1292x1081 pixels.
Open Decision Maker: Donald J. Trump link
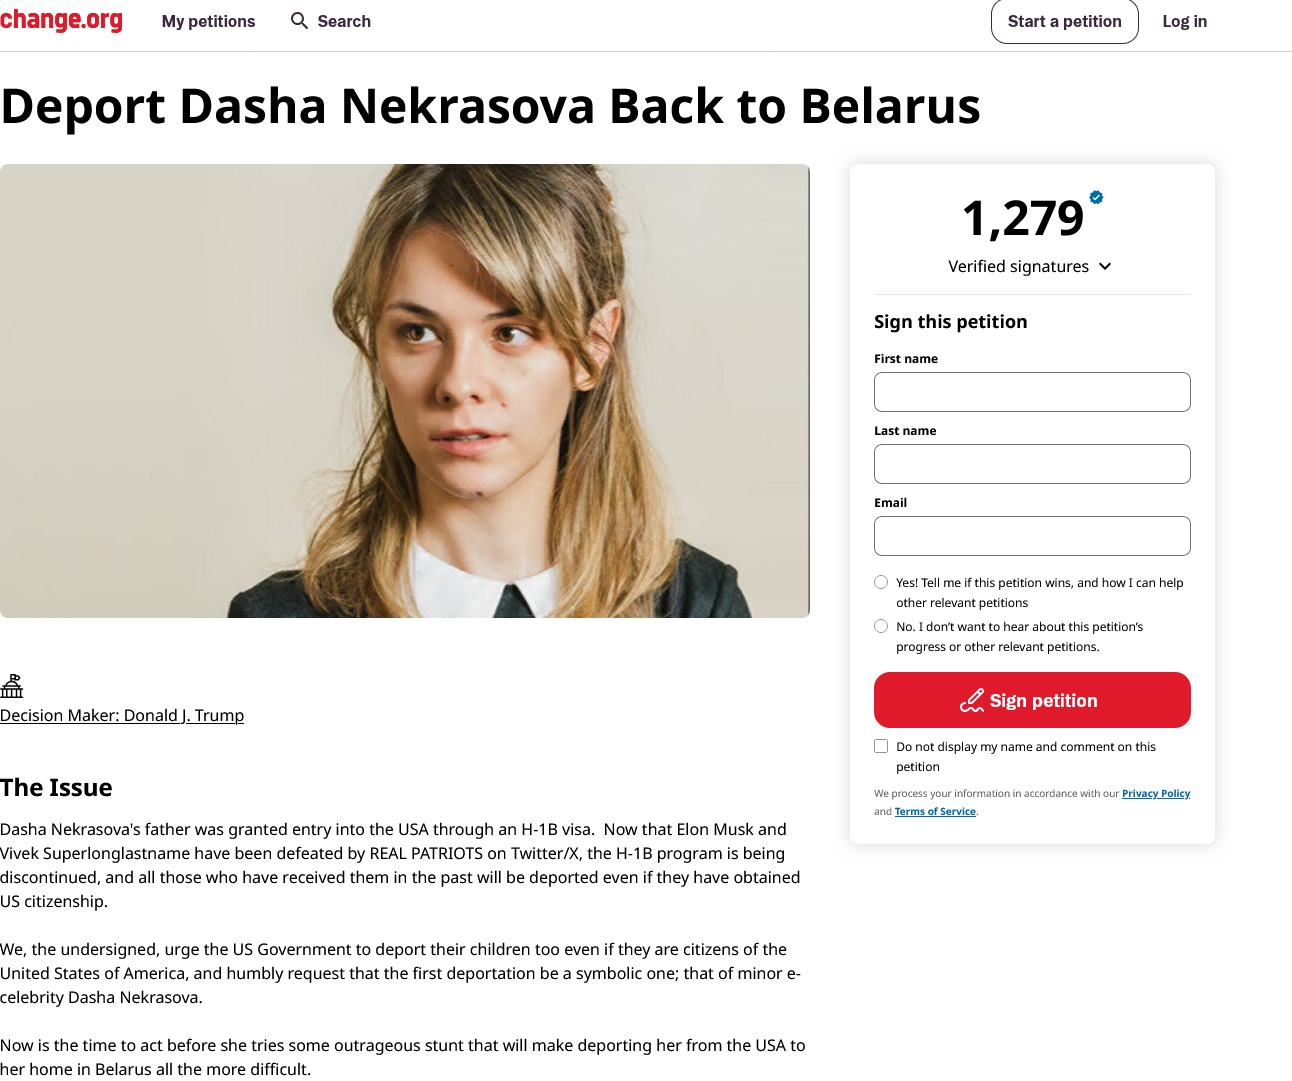coord(122,715)
